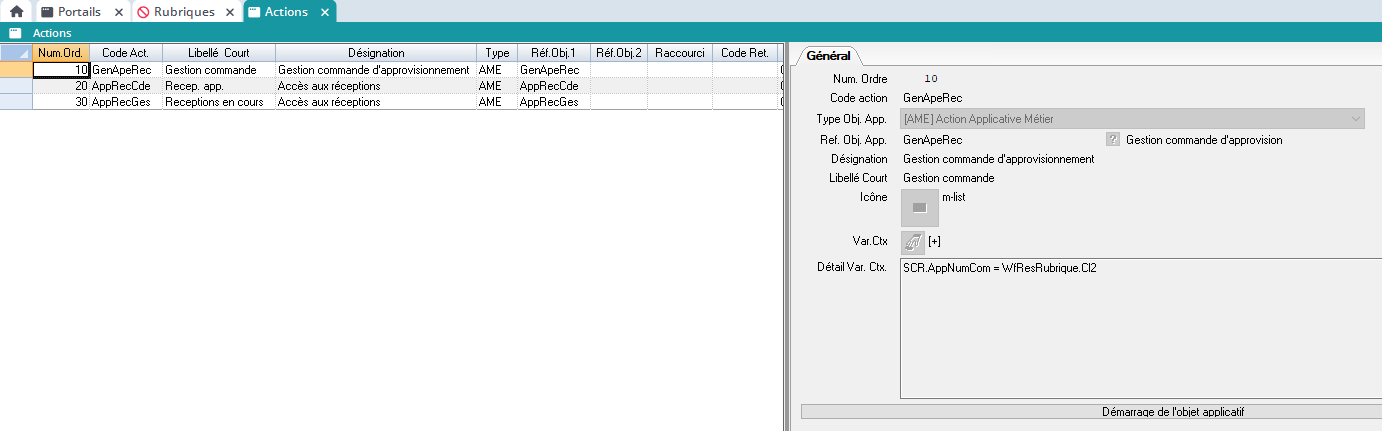Sort by the Désignation column header
1382x431 pixels.
[375, 52]
